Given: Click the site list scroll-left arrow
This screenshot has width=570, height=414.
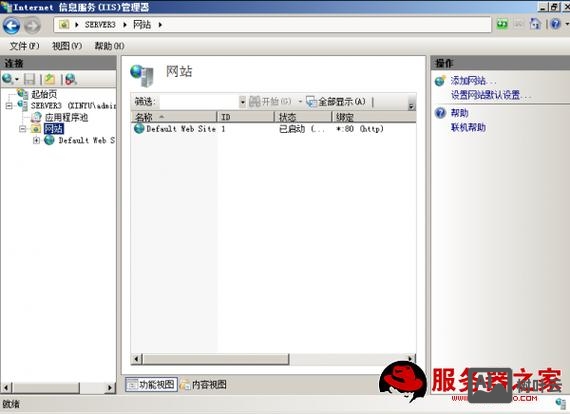Looking at the screenshot, I should pos(136,359).
